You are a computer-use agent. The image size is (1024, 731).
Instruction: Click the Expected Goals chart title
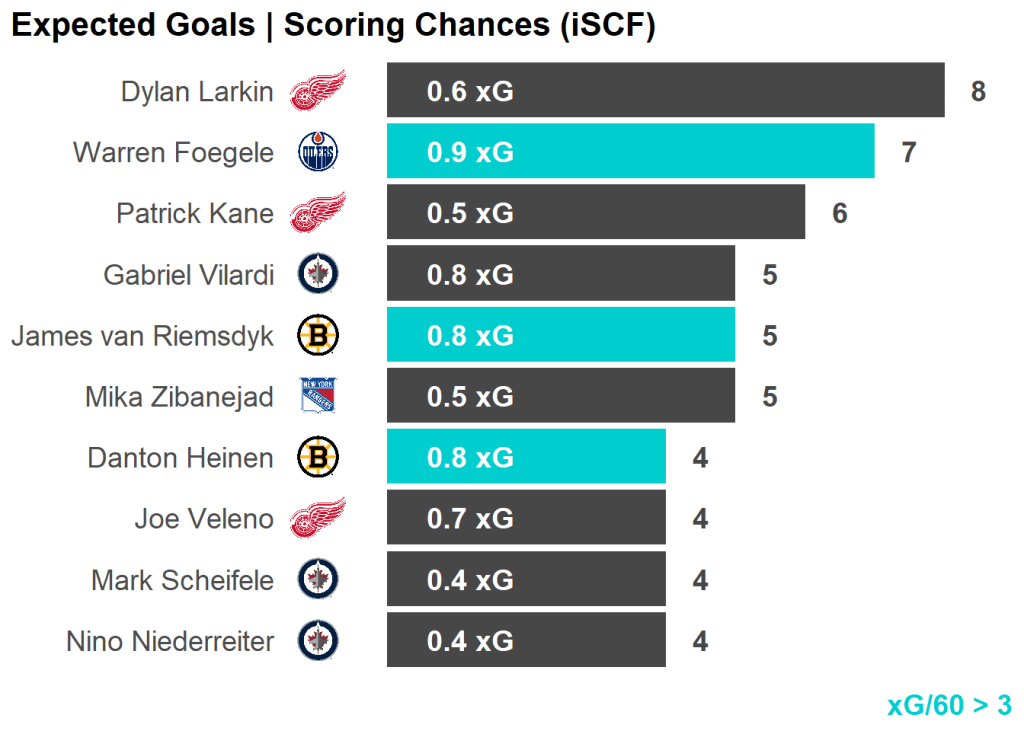tap(333, 26)
